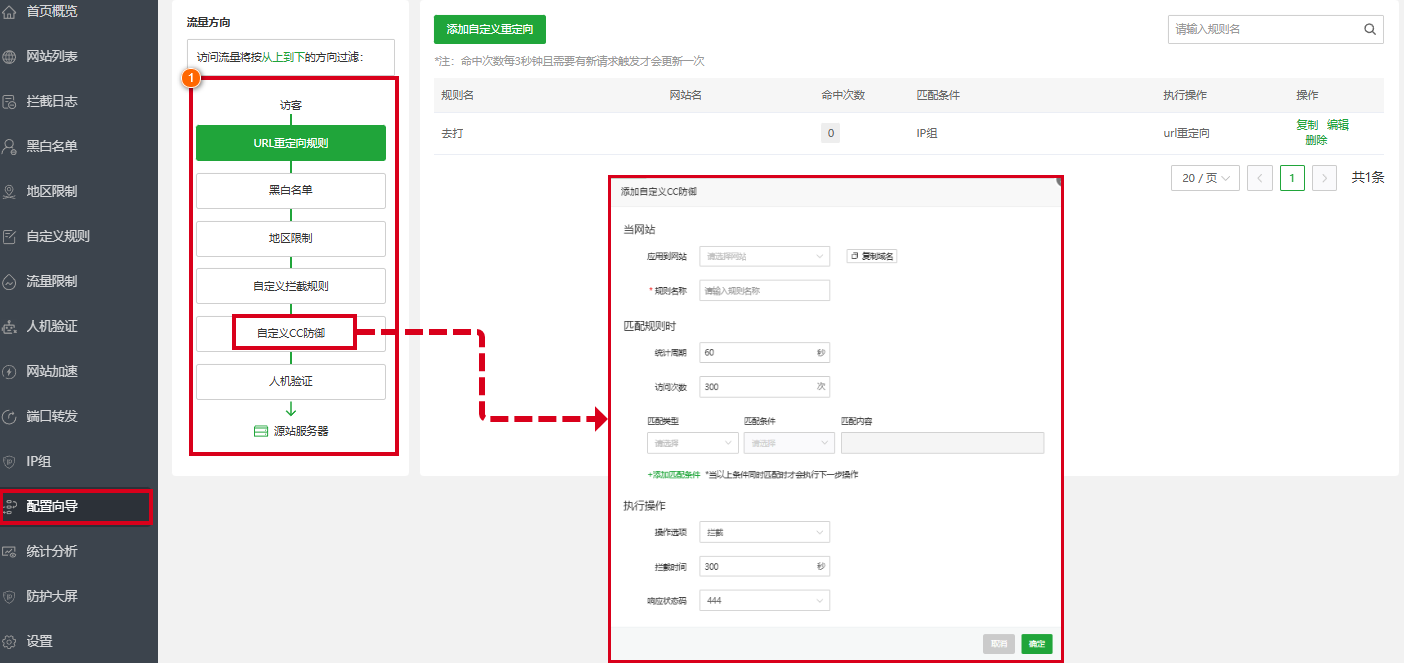Image resolution: width=1404 pixels, height=663 pixels.
Task: Click the 复制域名 button
Action: click(x=872, y=256)
